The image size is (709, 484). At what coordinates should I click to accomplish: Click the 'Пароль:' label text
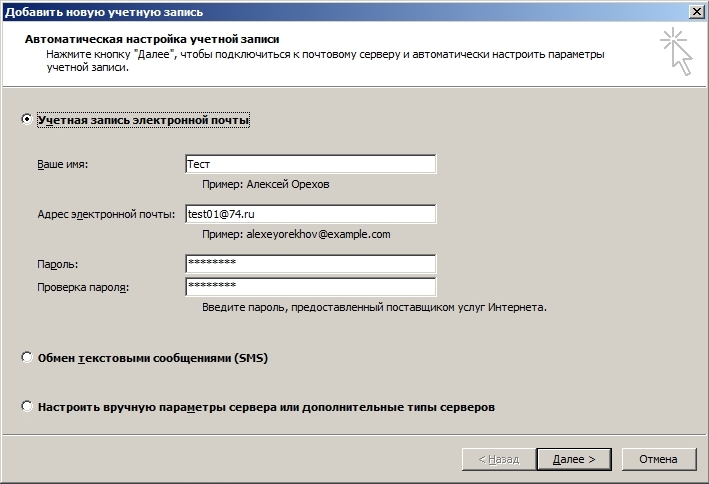[x=57, y=264]
